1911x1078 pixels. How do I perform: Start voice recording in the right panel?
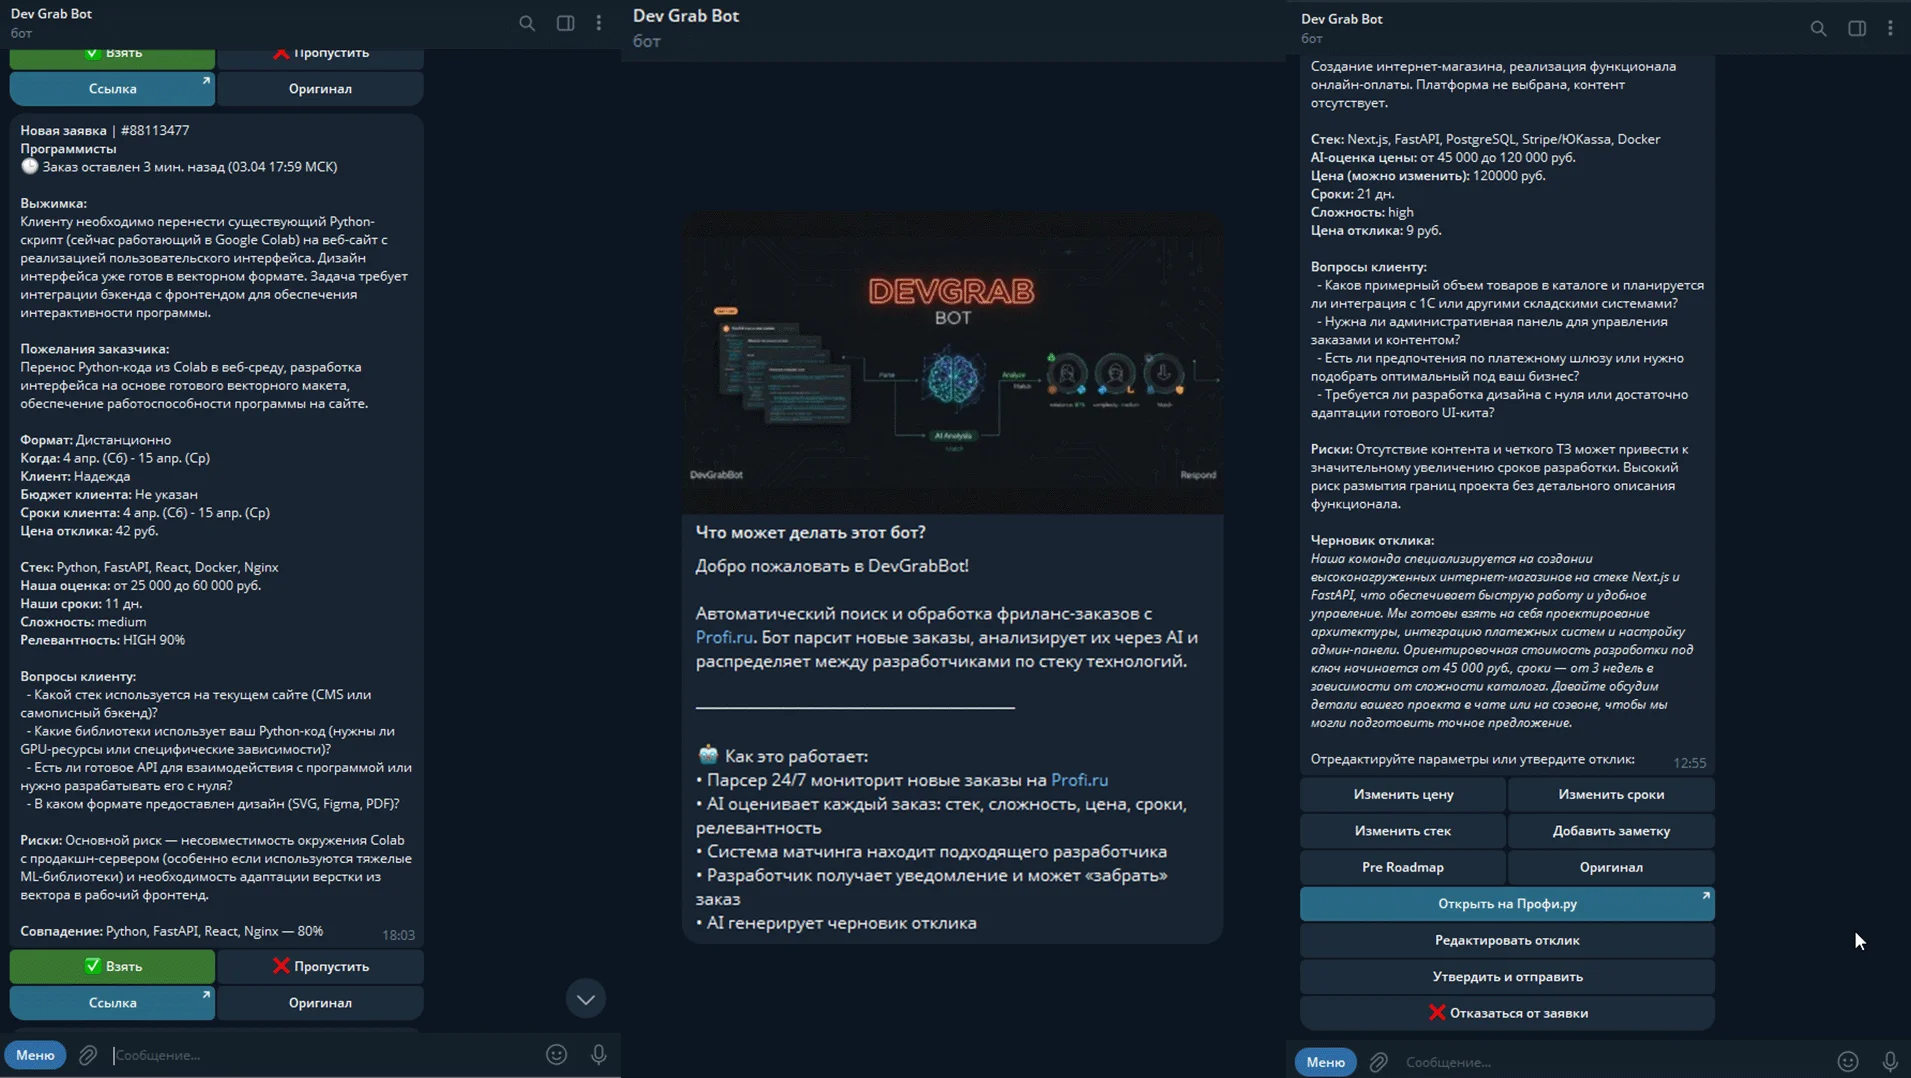click(x=1889, y=1062)
